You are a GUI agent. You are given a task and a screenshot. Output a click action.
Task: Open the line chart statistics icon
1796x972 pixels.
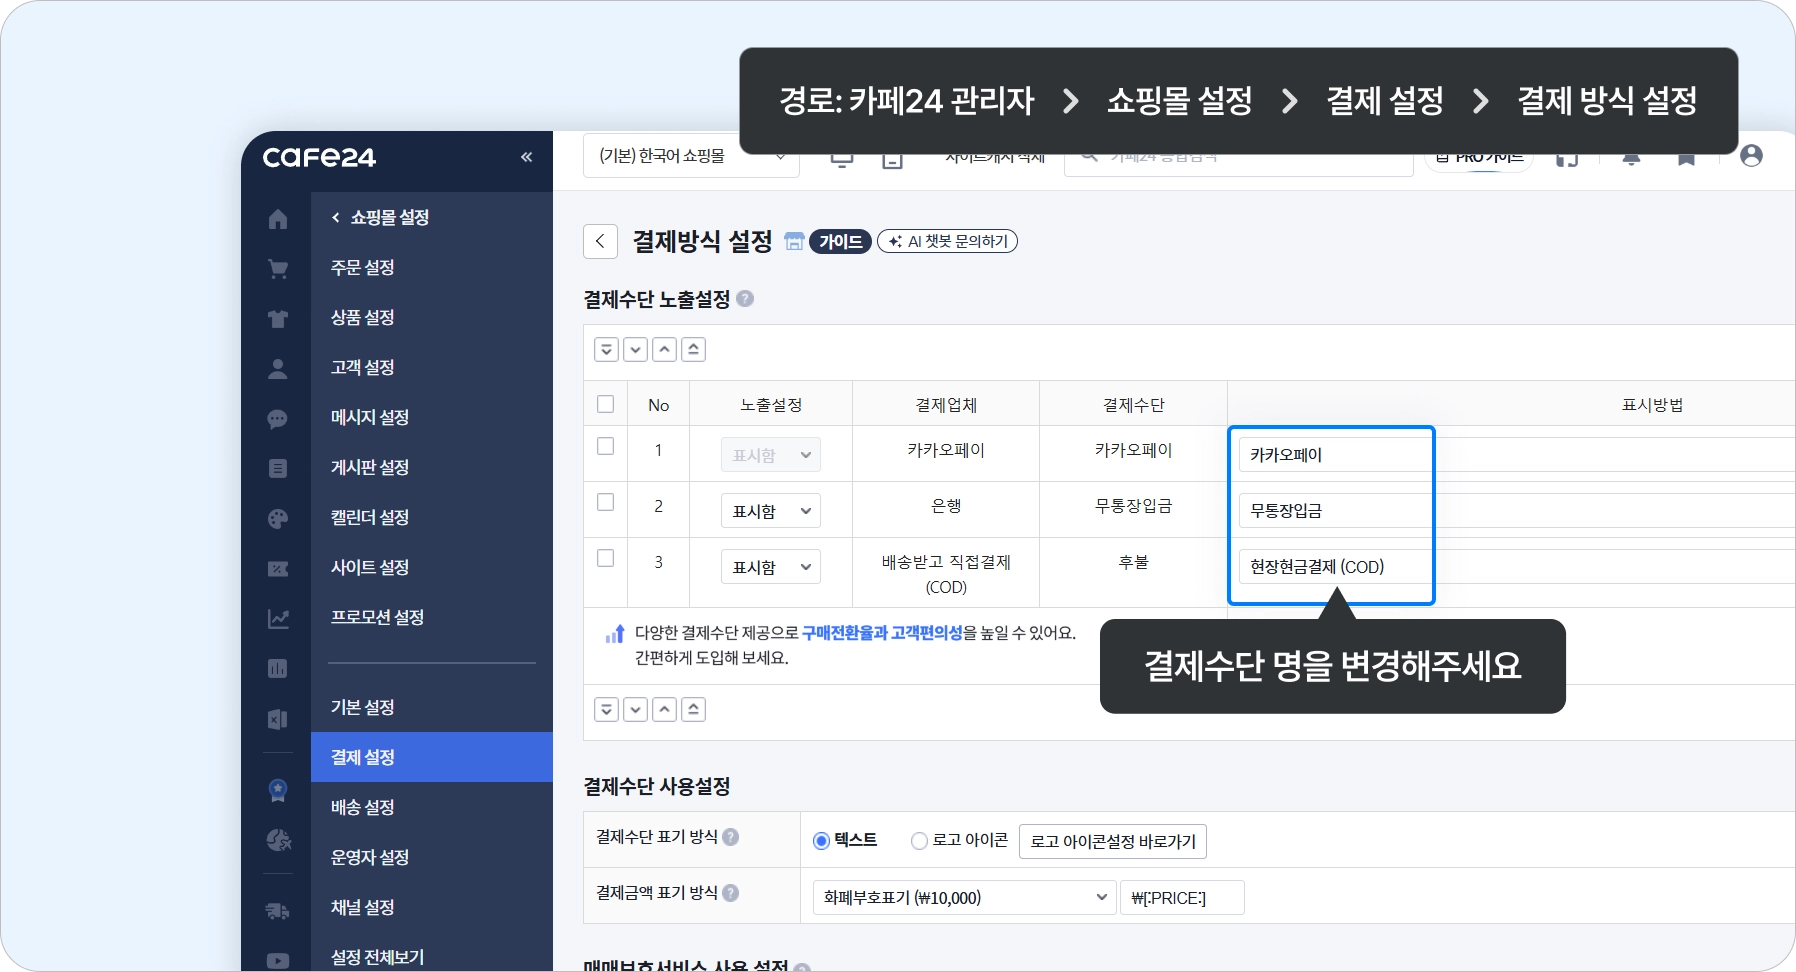[278, 619]
